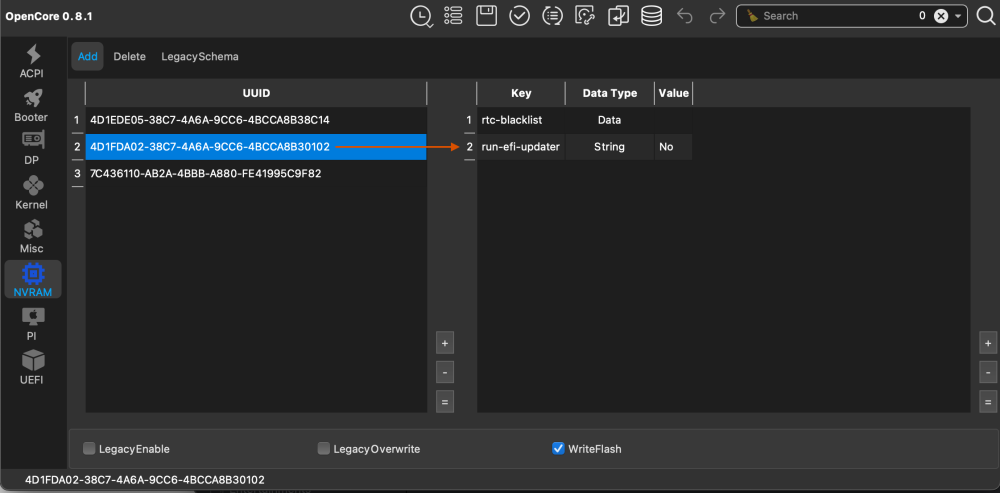1000x493 pixels.
Task: Click the magnifying glass search icon
Action: point(987,16)
